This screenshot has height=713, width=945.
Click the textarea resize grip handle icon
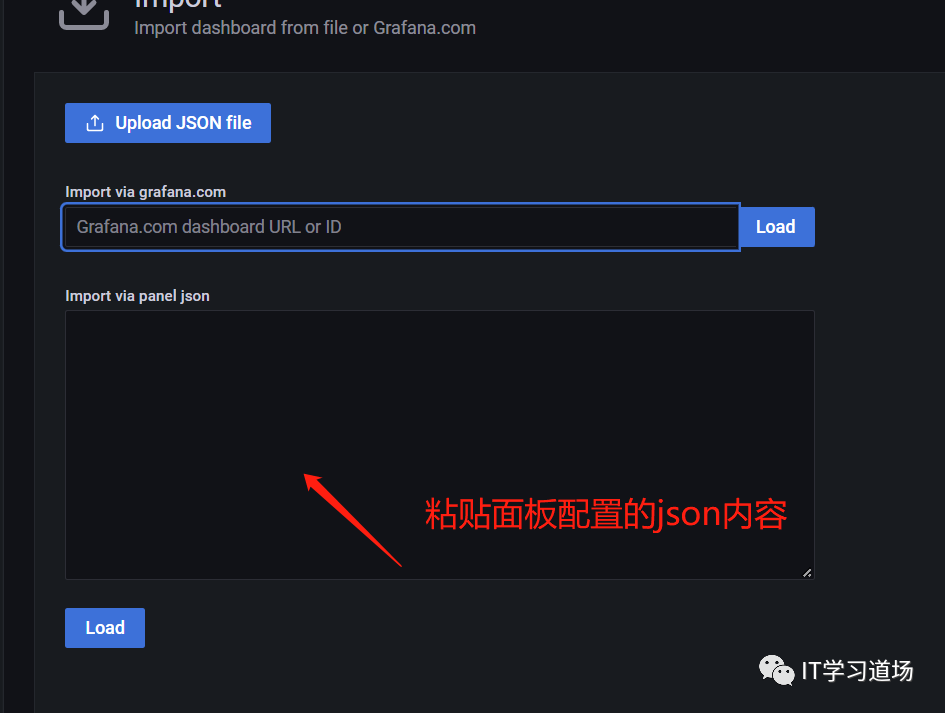(807, 573)
